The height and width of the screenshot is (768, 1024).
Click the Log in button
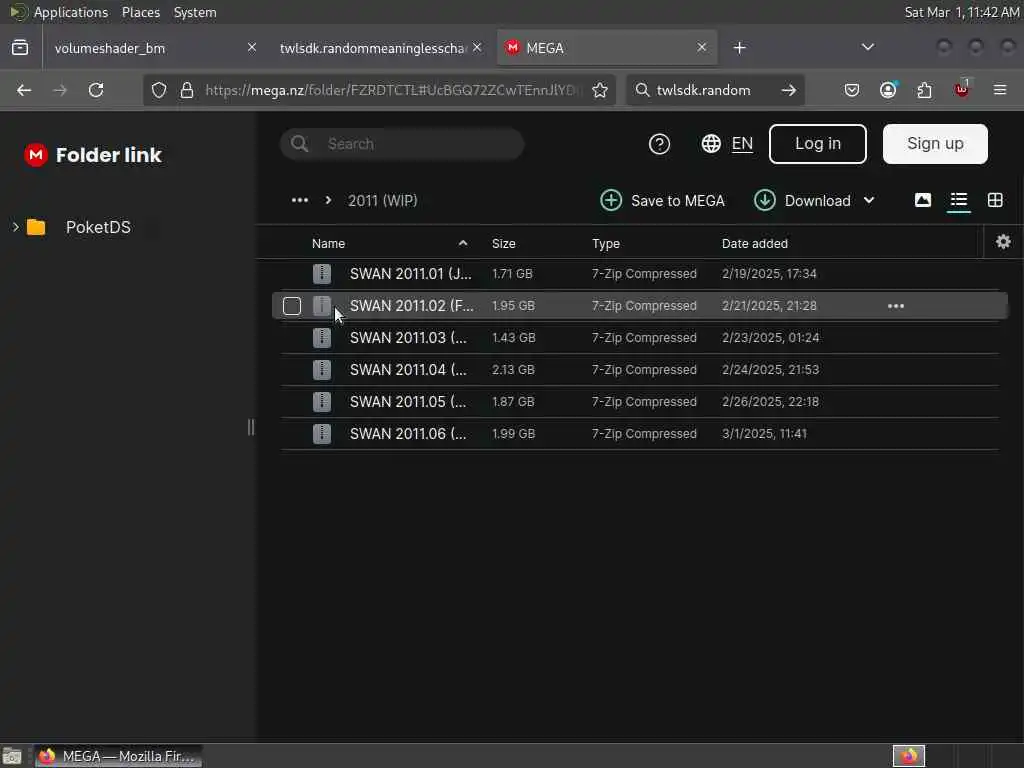[818, 144]
